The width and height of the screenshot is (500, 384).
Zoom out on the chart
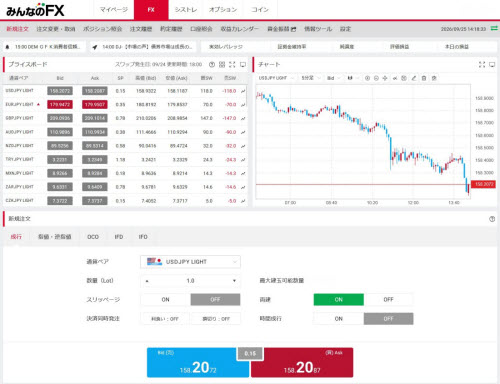[x=376, y=78]
